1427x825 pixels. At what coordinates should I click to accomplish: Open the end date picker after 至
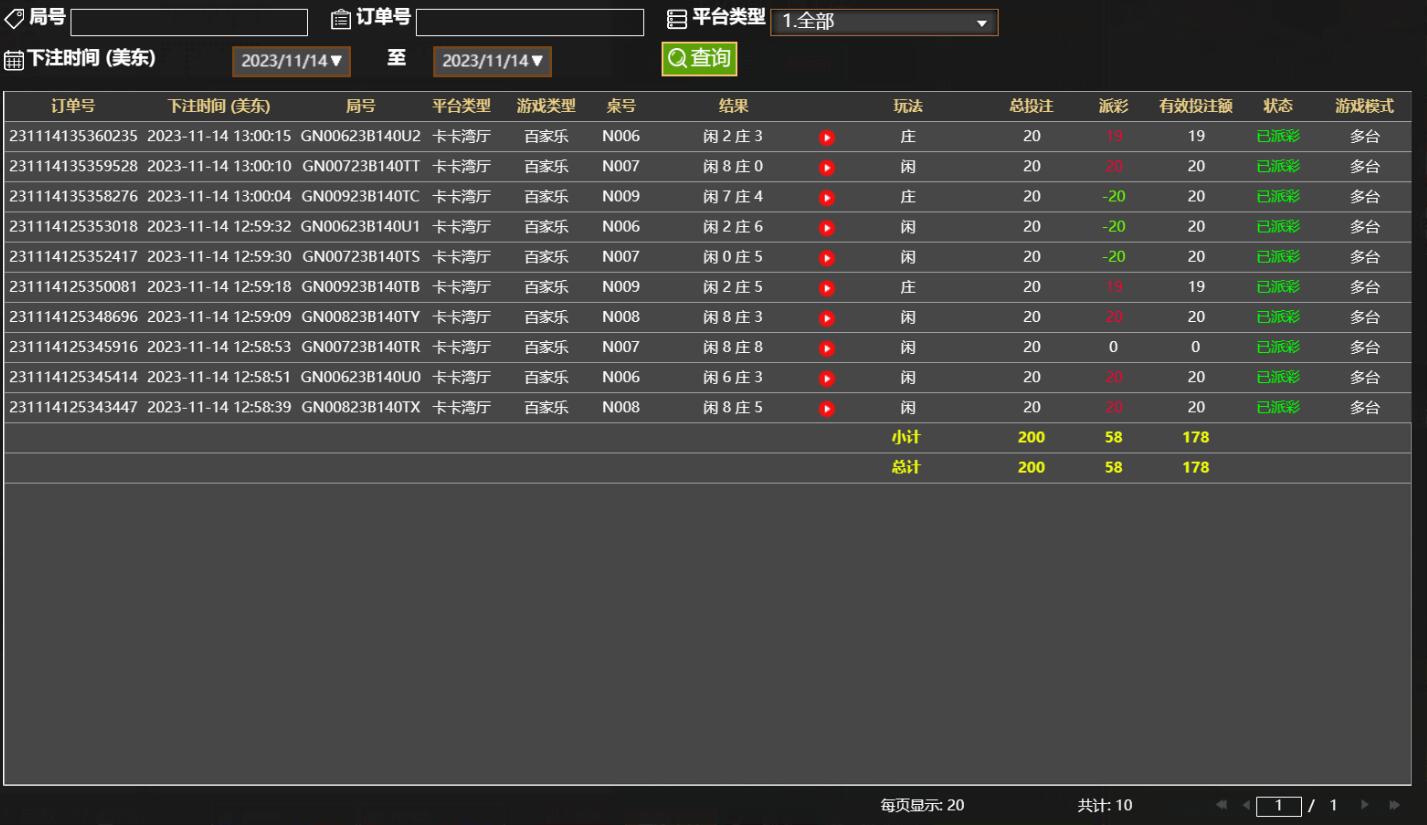click(x=492, y=61)
